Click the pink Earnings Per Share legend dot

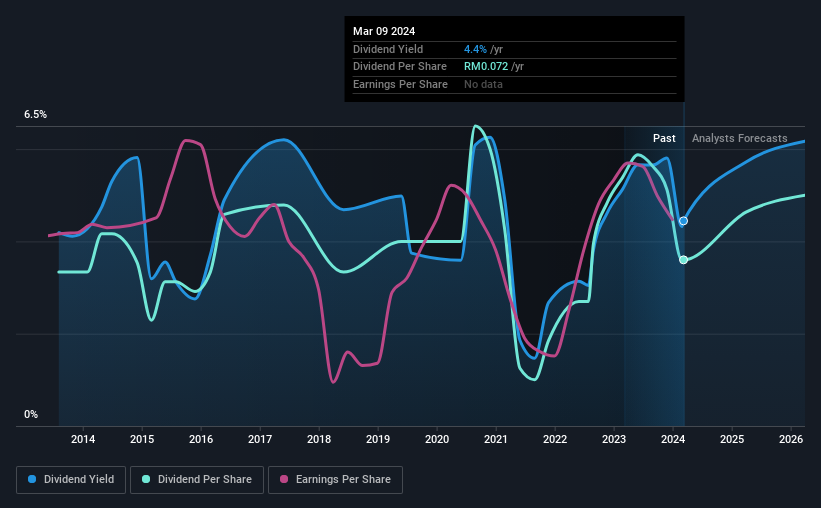point(284,479)
